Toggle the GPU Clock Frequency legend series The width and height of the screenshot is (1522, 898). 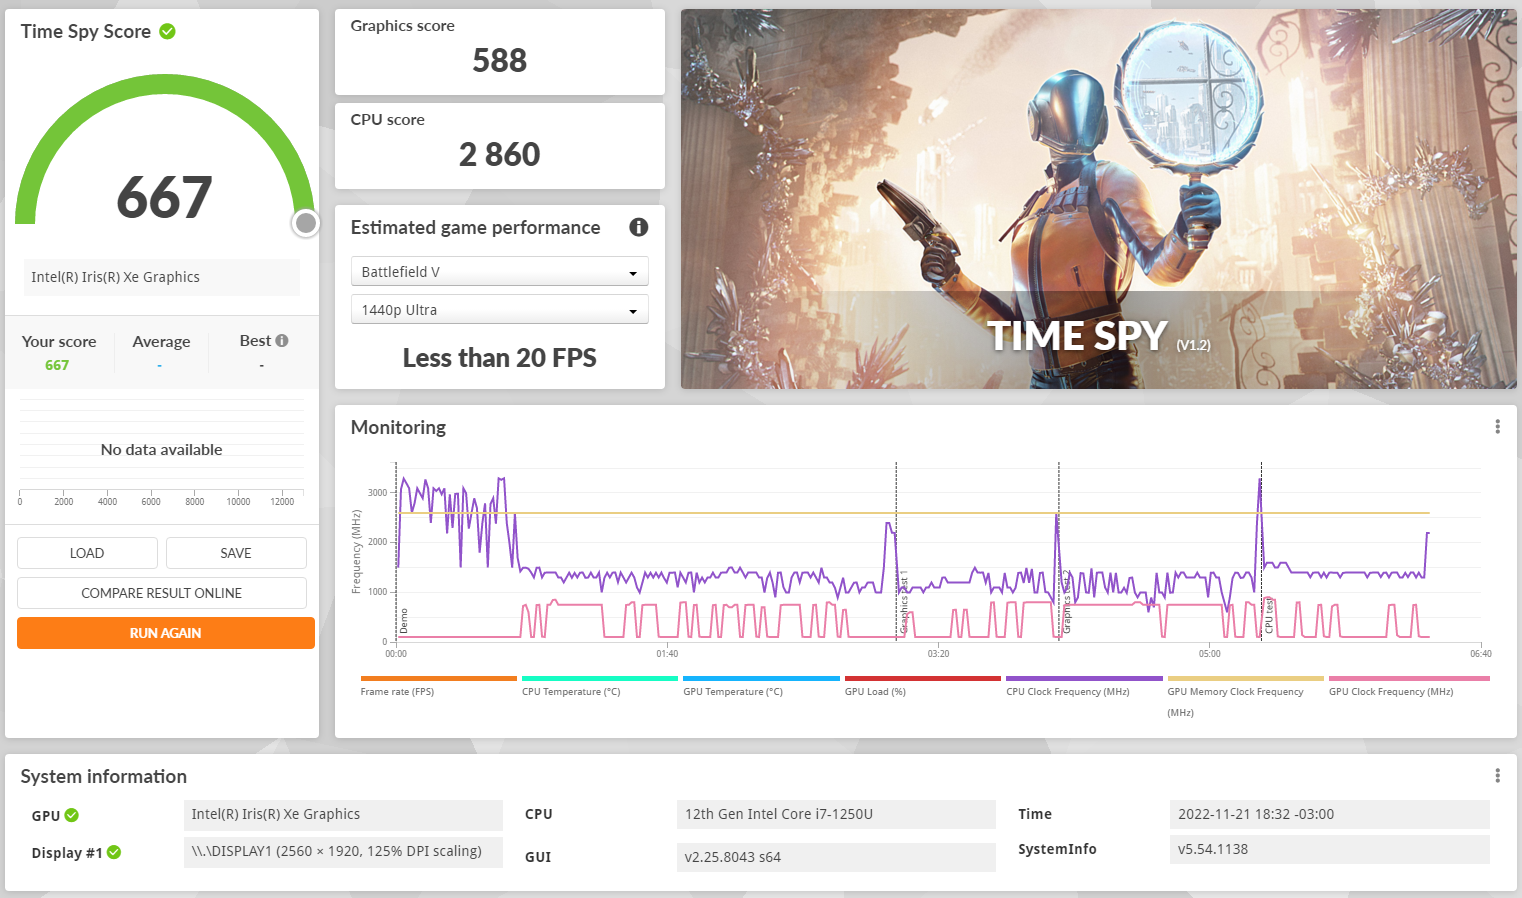1391,692
